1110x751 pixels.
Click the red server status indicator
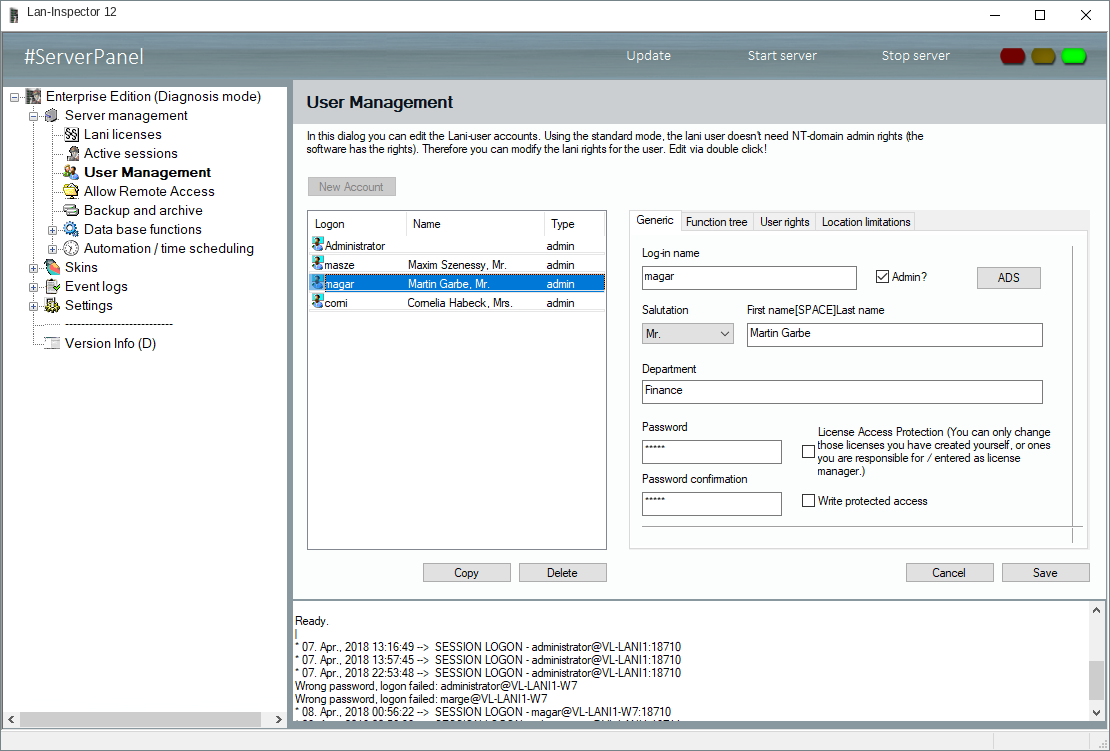click(x=1012, y=56)
